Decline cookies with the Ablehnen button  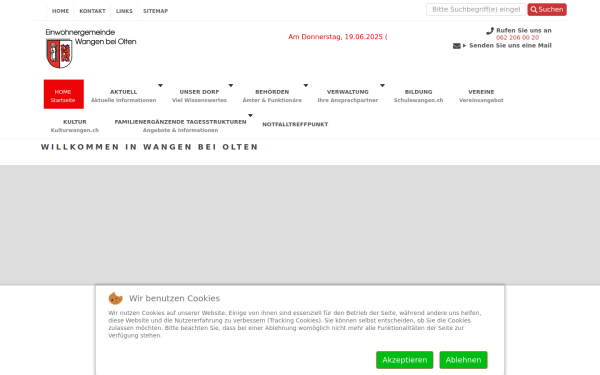pos(463,360)
